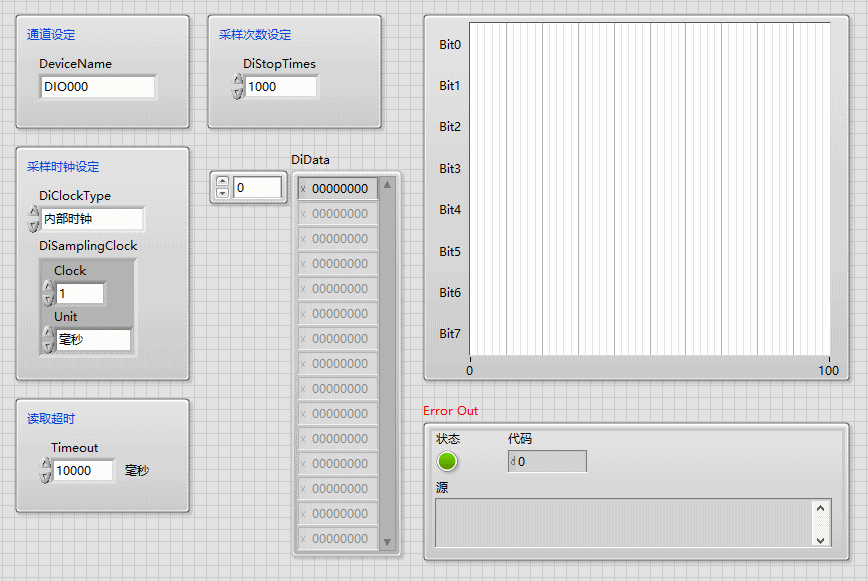
Task: Click the Bit0 row of the chart
Action: point(650,44)
